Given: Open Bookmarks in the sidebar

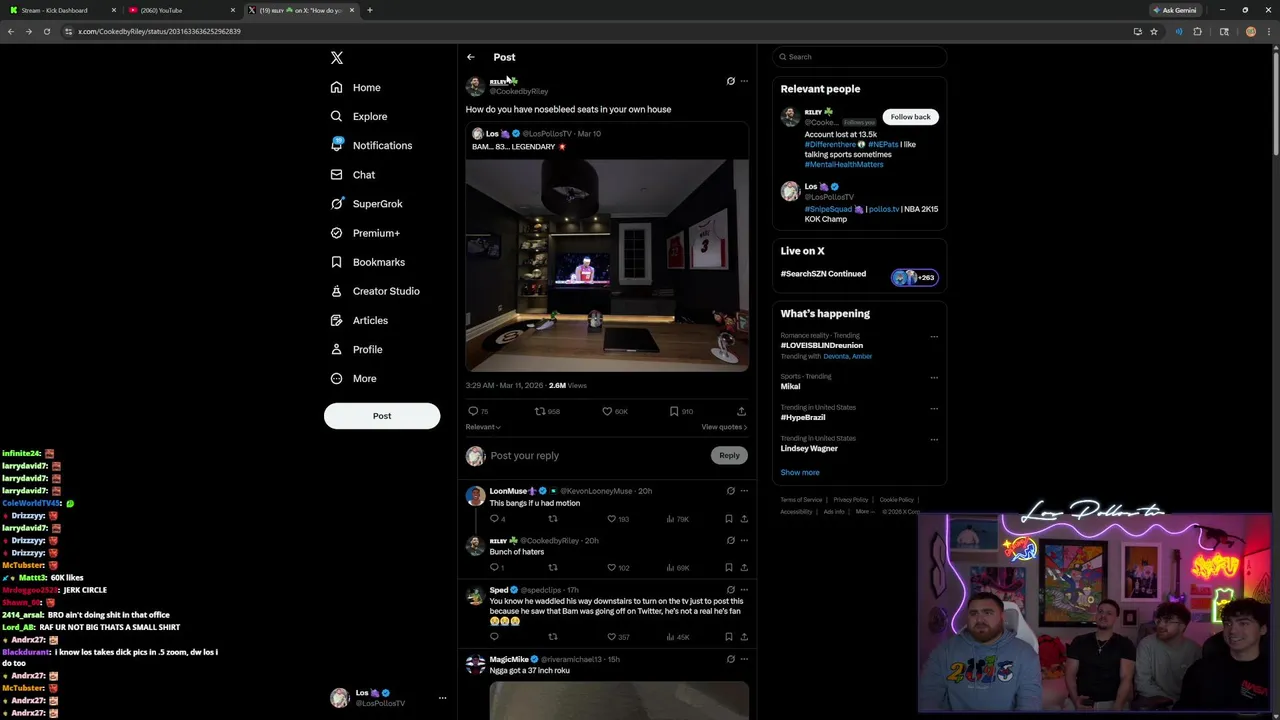Looking at the screenshot, I should tap(367, 262).
